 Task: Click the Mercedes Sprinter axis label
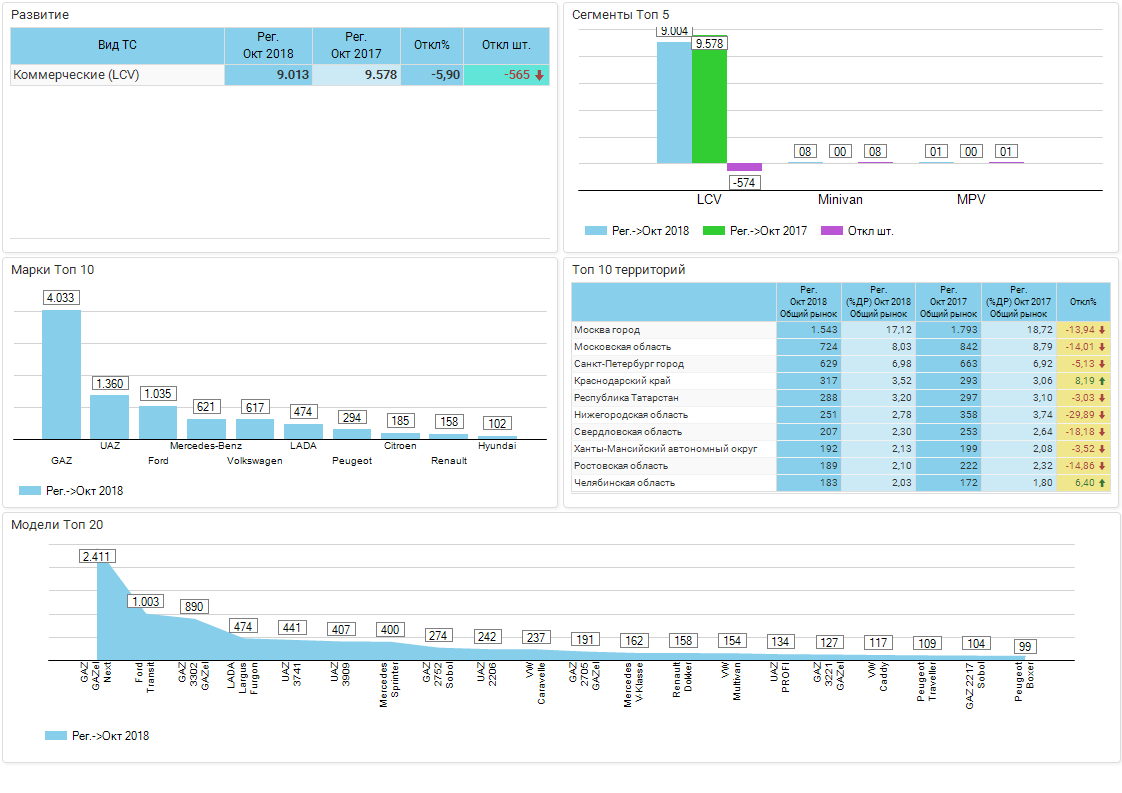point(389,685)
